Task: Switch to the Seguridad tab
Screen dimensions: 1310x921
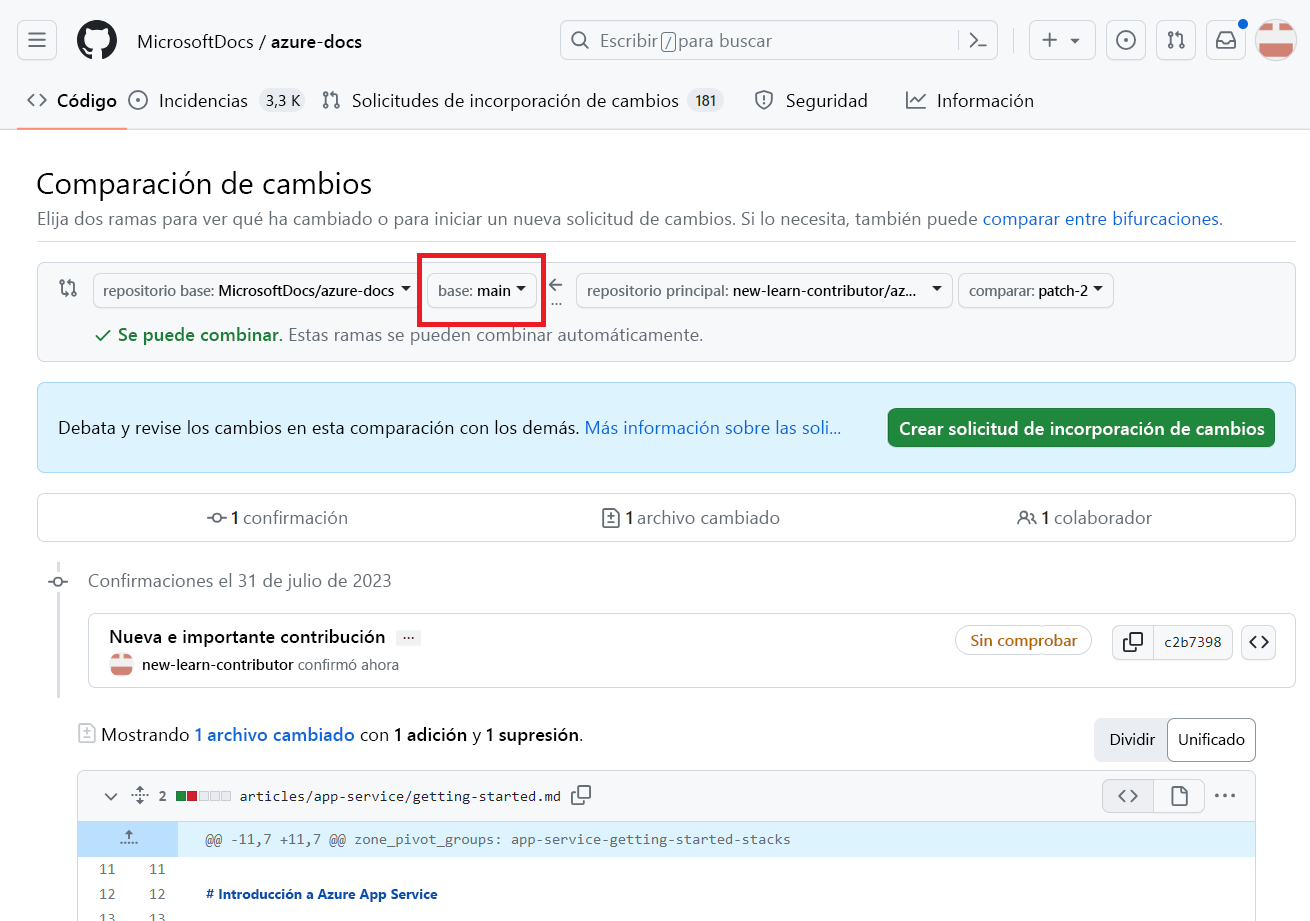Action: (811, 100)
